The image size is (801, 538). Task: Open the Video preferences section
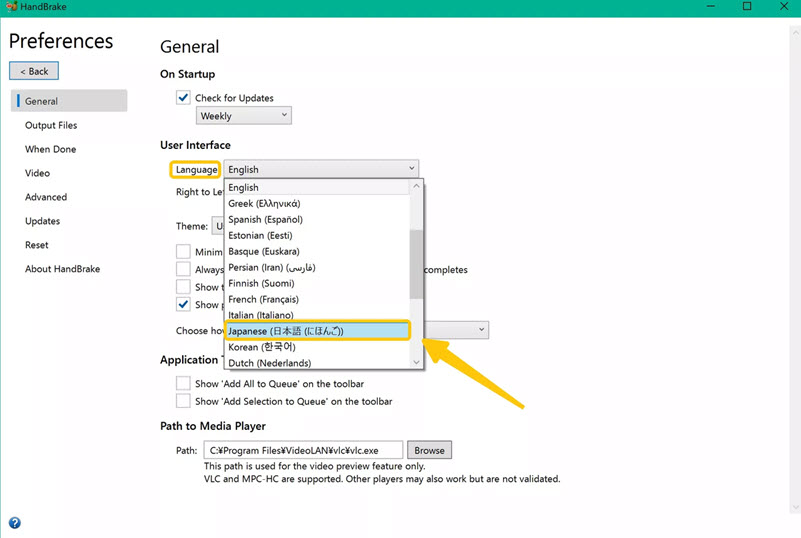pyautogui.click(x=37, y=173)
